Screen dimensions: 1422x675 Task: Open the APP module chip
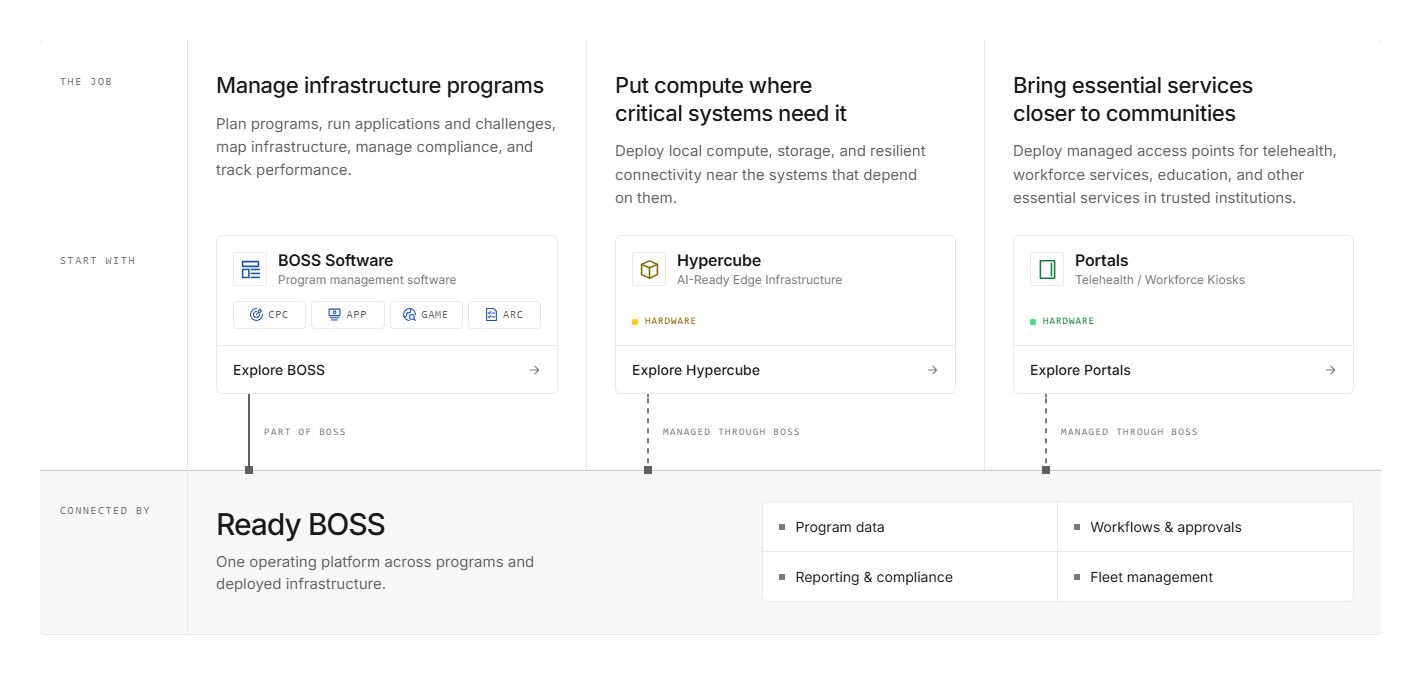point(348,315)
